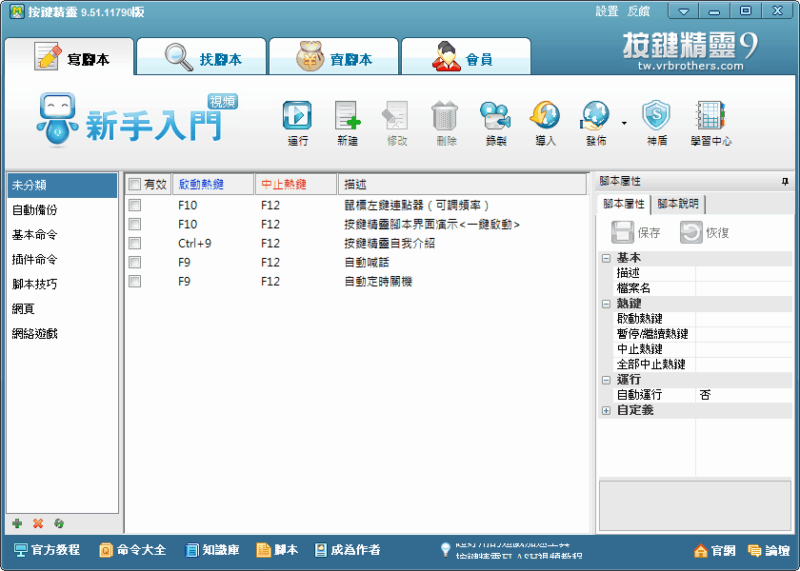Open dropdown arrow next to 發佈
The width and height of the screenshot is (800, 571).
tap(624, 123)
